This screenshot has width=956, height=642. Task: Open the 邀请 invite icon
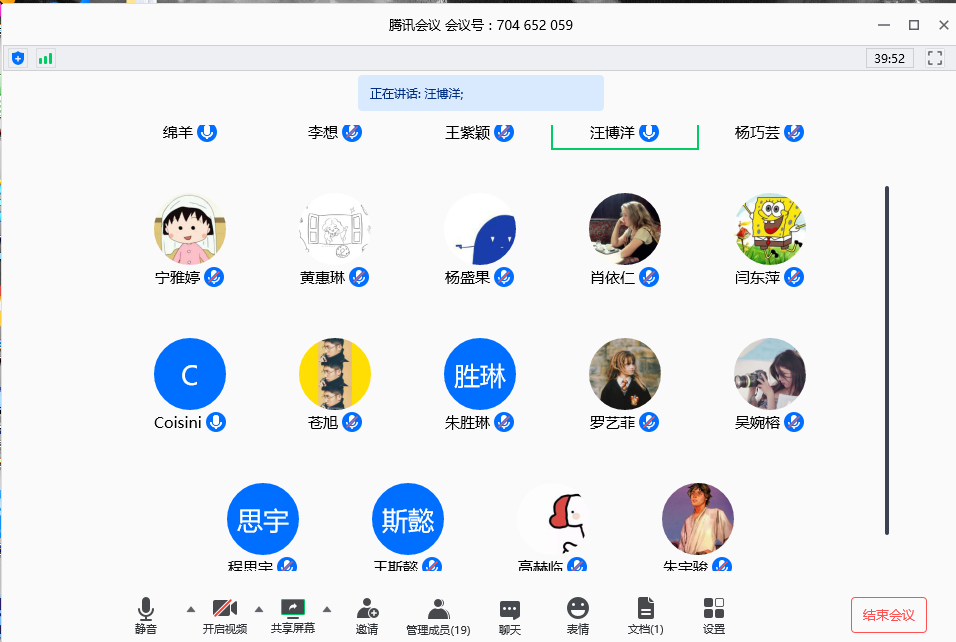(x=367, y=615)
